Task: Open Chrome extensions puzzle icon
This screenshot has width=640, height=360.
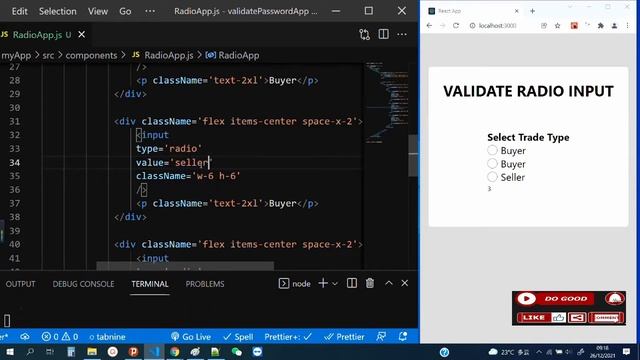Action: (x=600, y=25)
